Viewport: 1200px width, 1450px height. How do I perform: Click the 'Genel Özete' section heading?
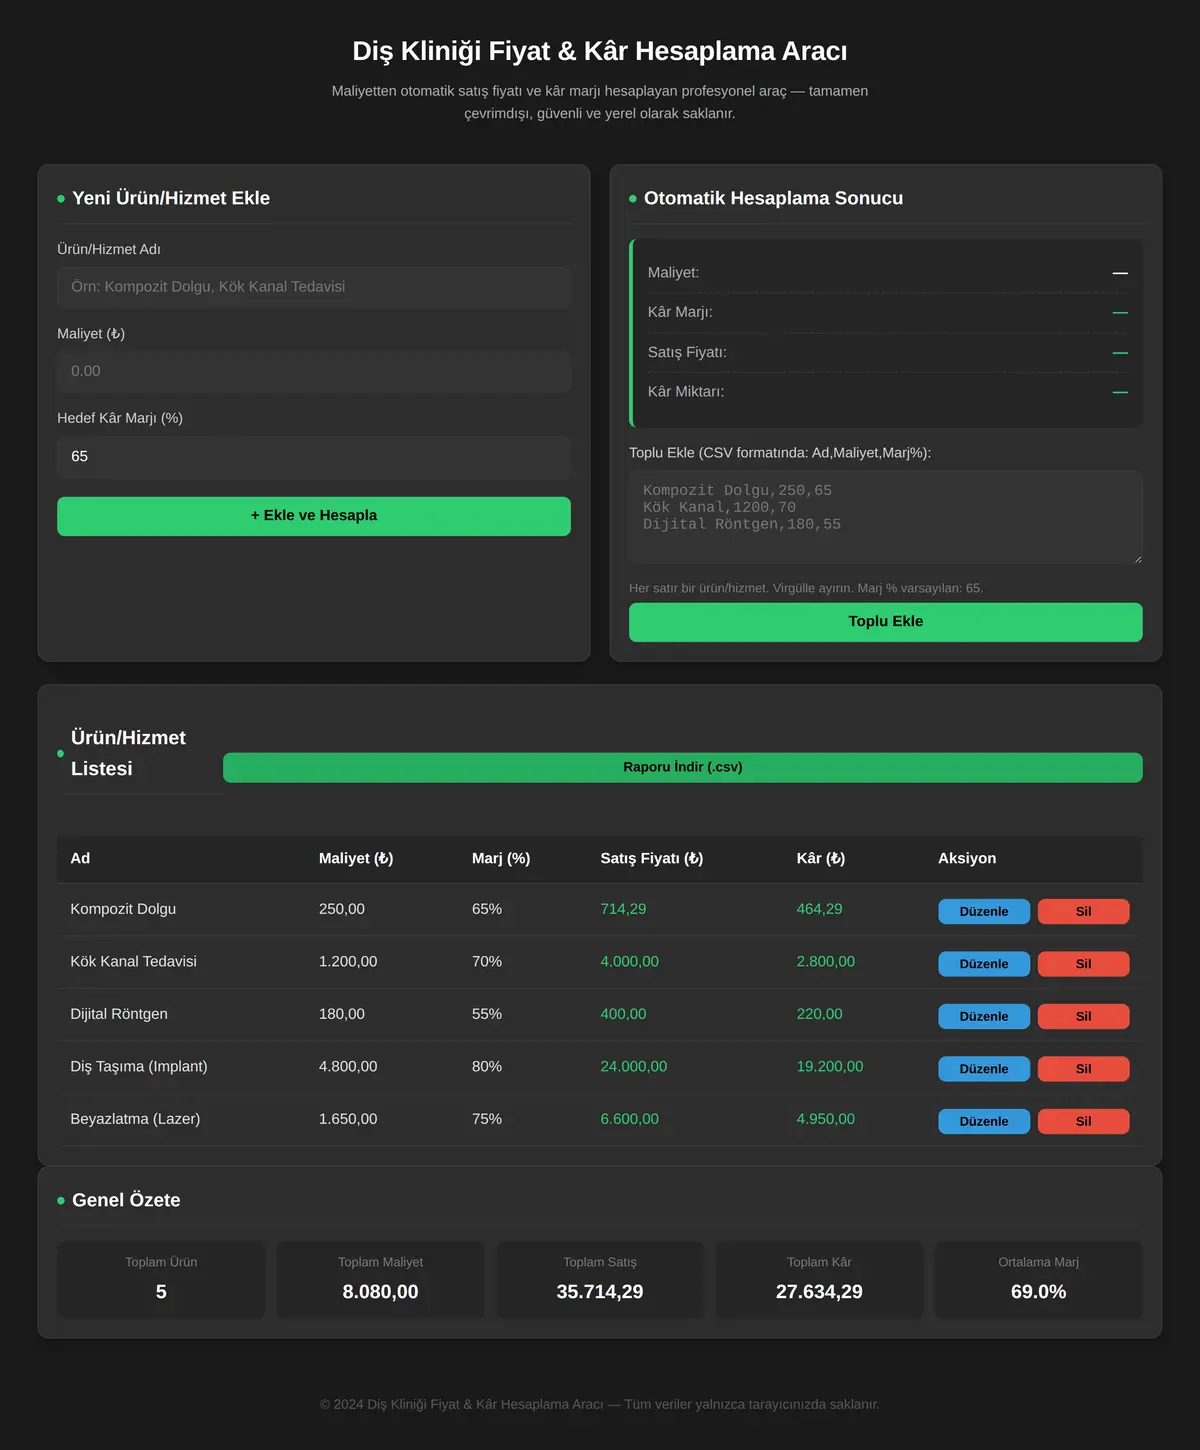click(126, 1200)
